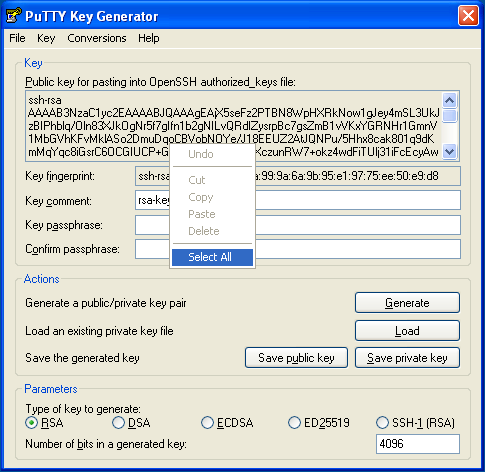This screenshot has height=472, width=485.
Task: Click the public key scroll up arrow
Action: (x=450, y=100)
